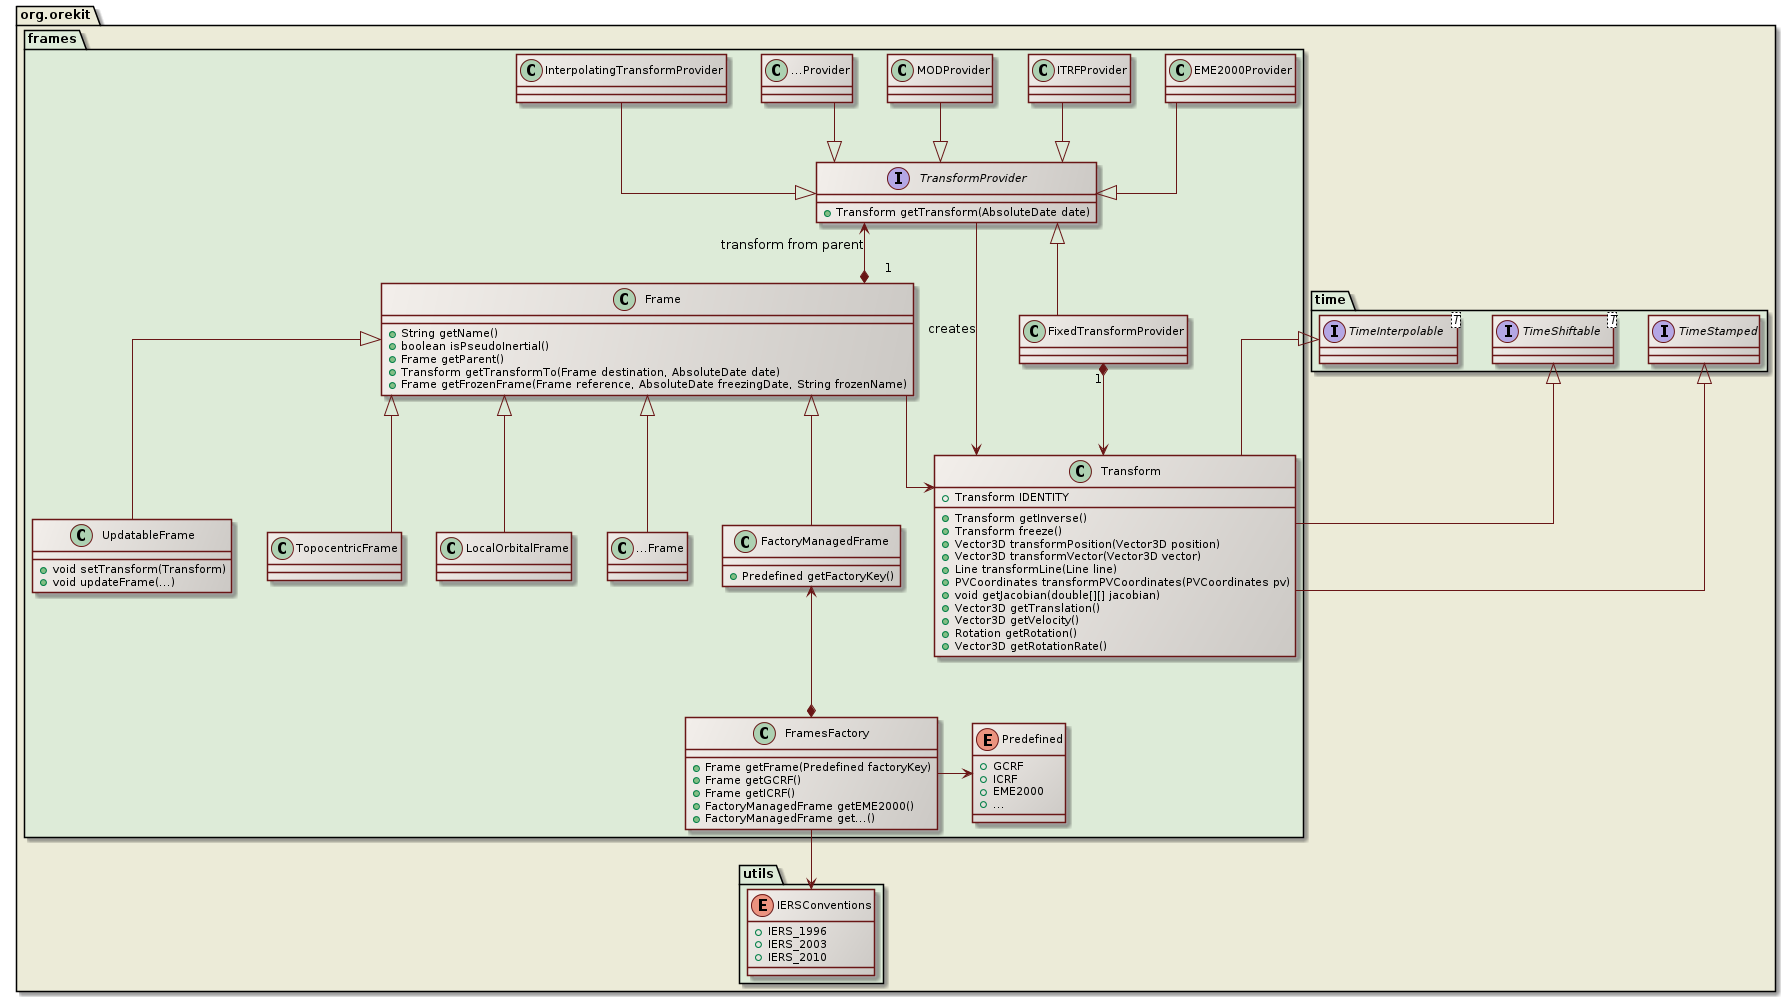The height and width of the screenshot is (997, 1791).
Task: Click the InterpolatingTransformProvider class box
Action: click(x=621, y=77)
